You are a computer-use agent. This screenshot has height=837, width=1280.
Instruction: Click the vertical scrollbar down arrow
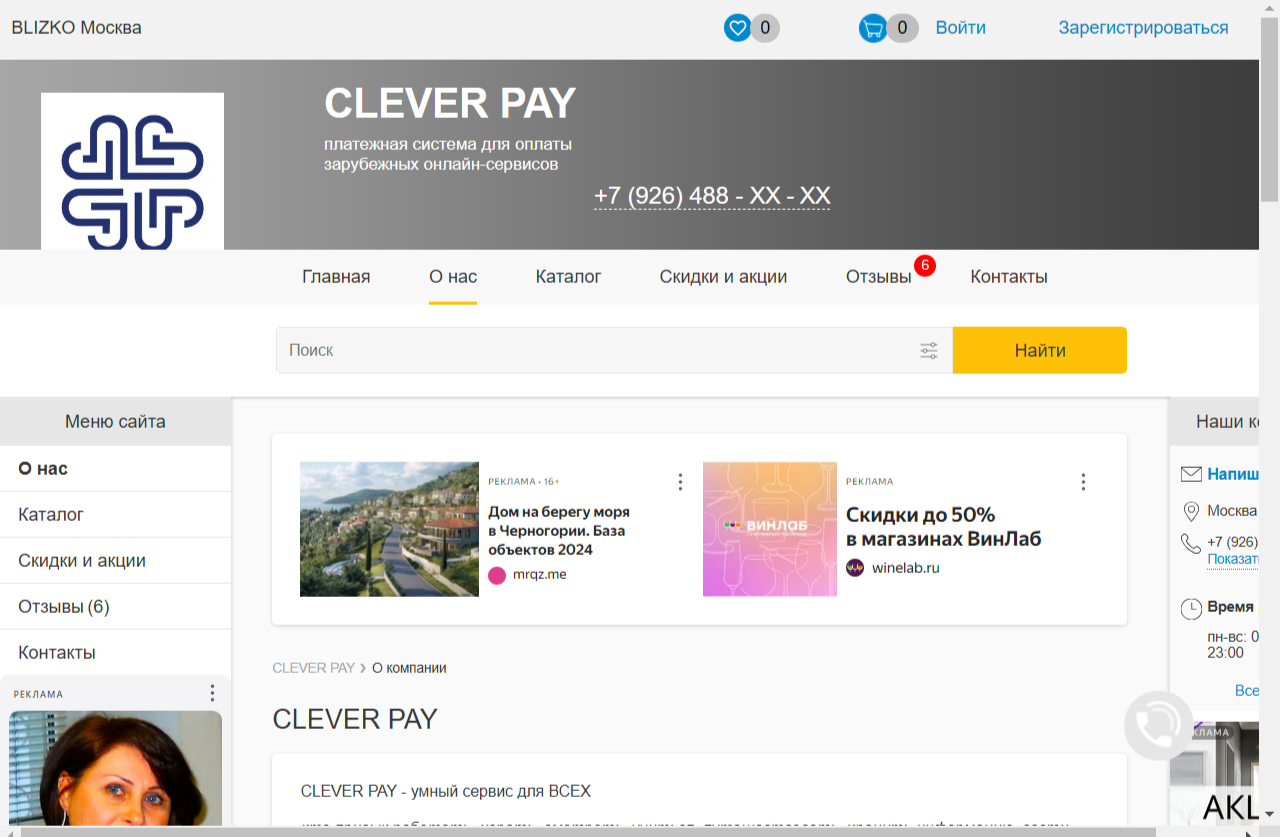pyautogui.click(x=1270, y=813)
